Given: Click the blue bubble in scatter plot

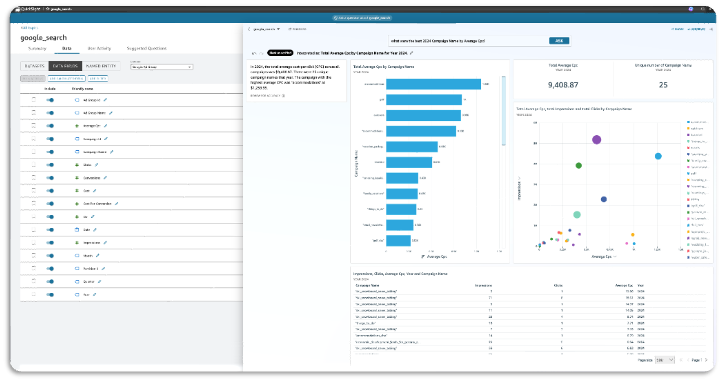Looking at the screenshot, I should [658, 156].
